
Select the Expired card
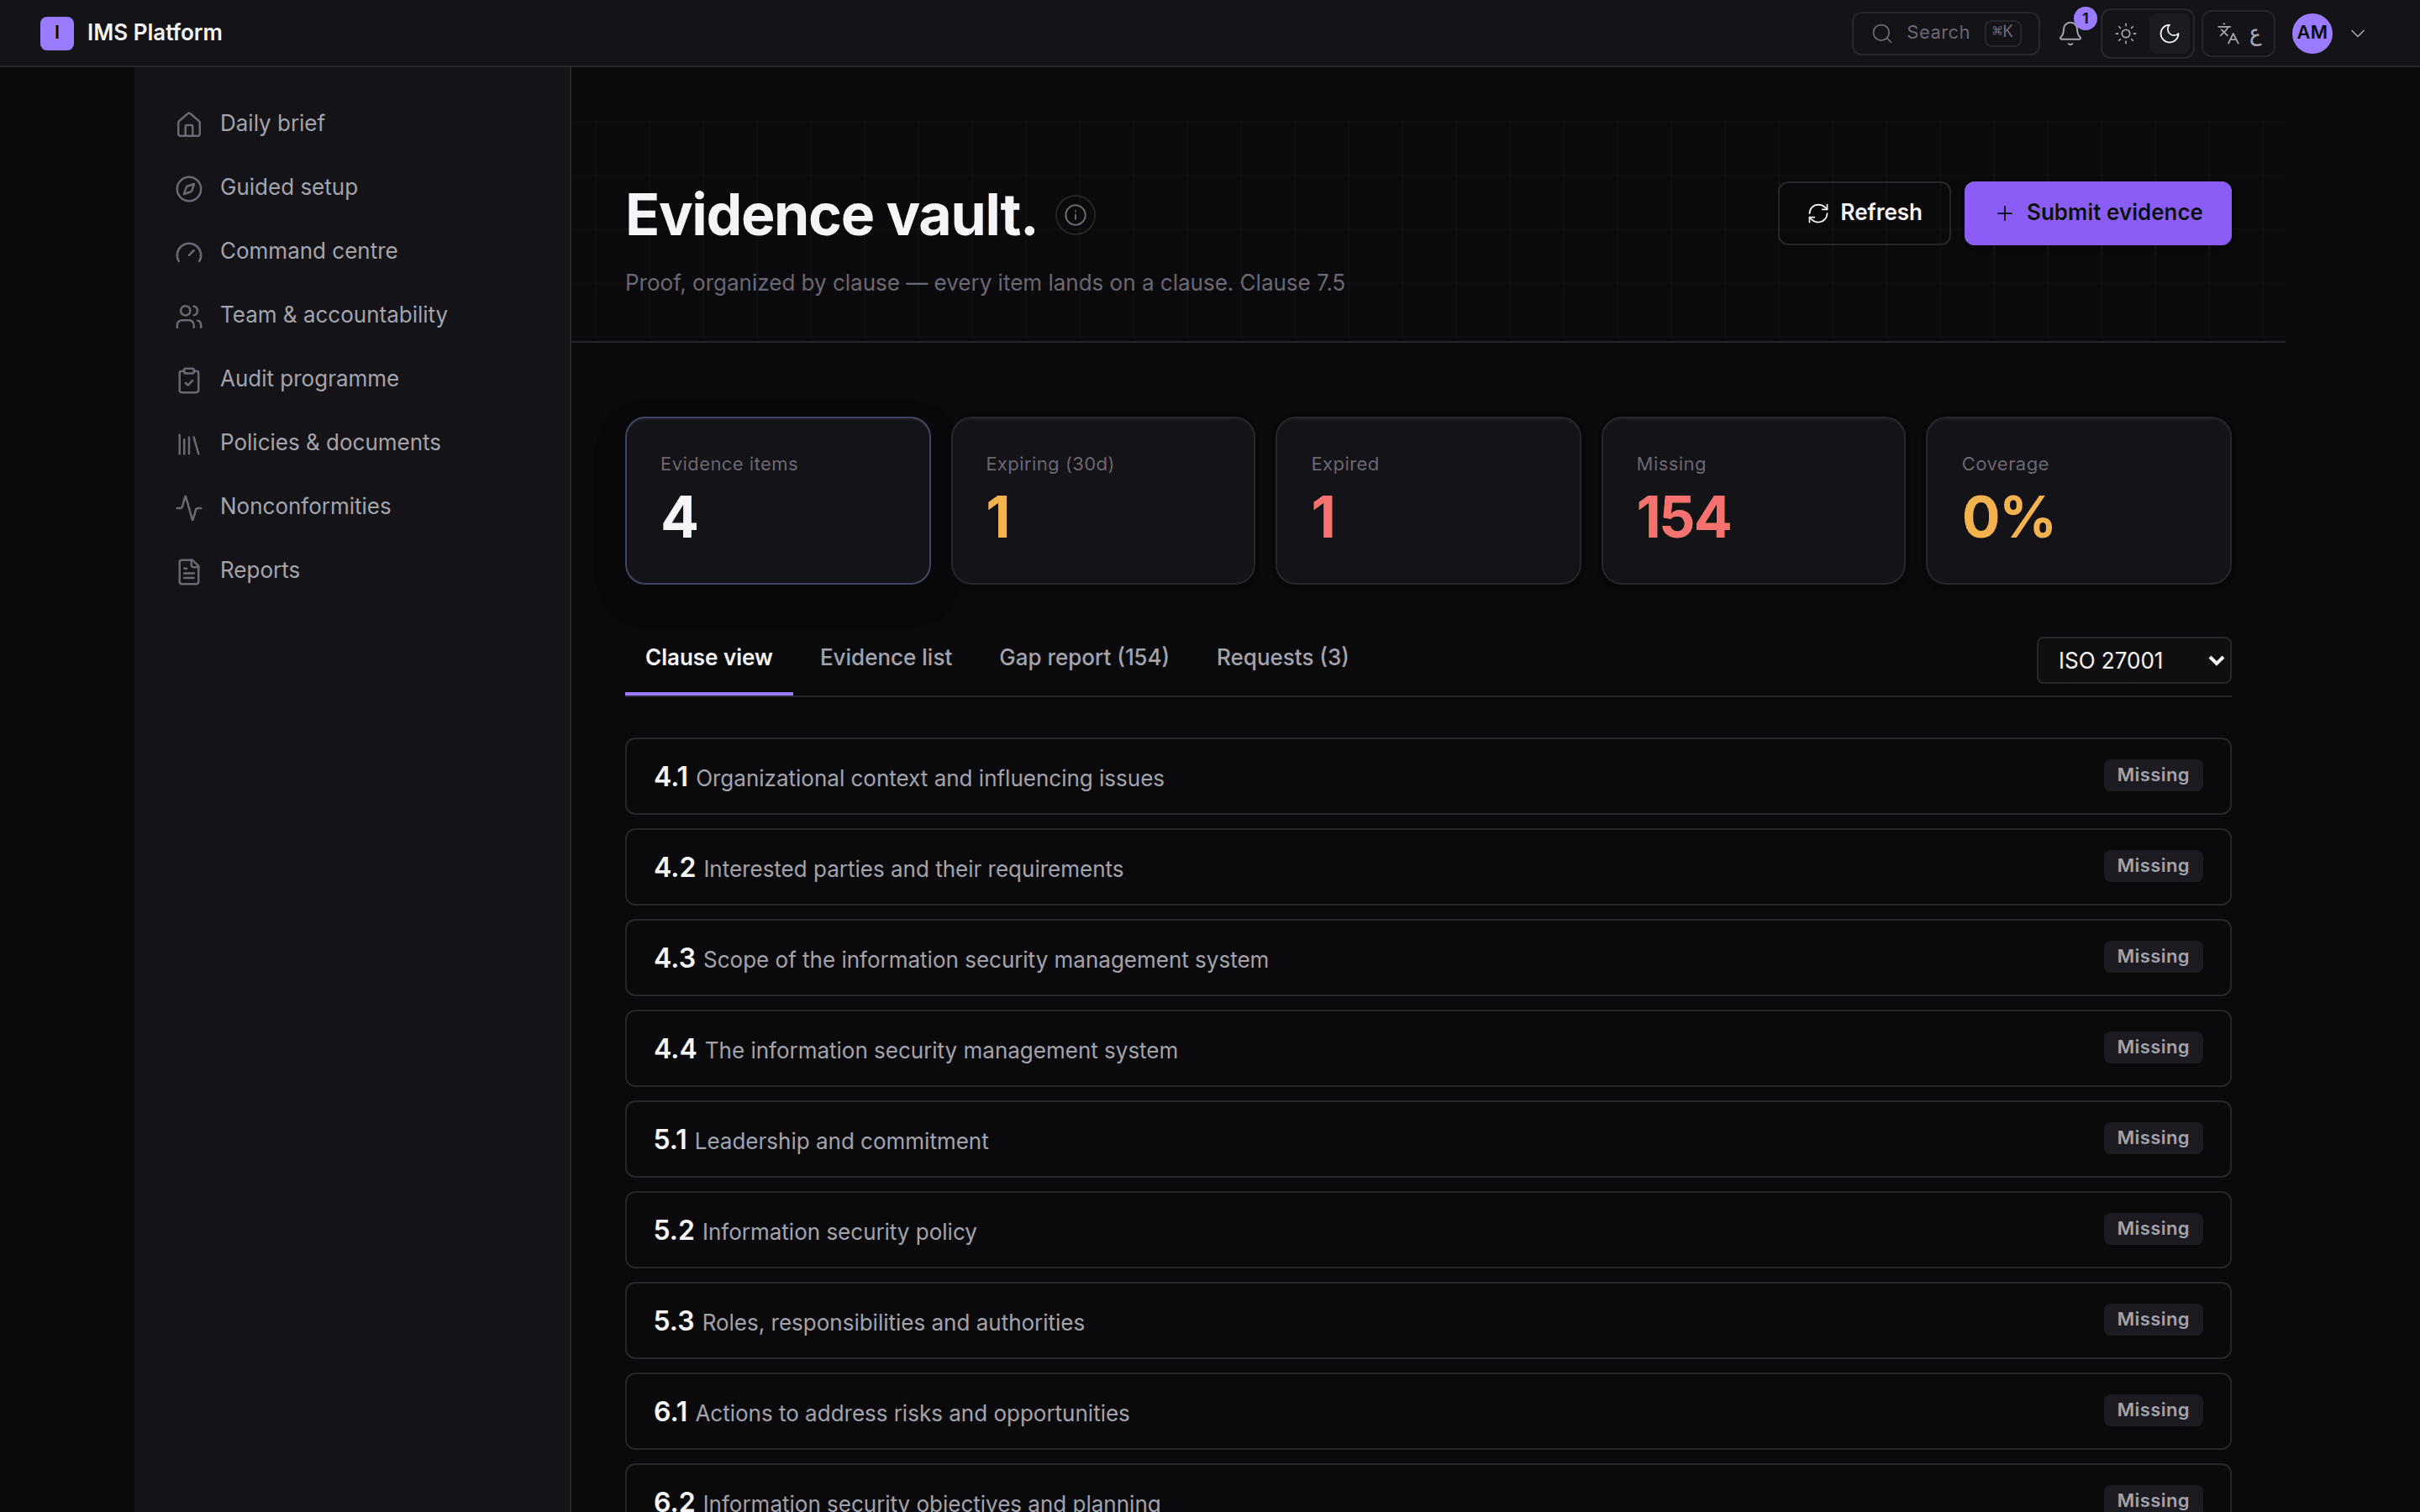pos(1428,500)
